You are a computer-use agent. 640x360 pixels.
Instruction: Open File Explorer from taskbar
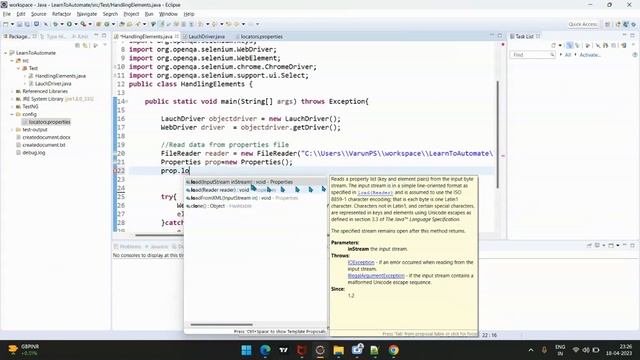click(338, 350)
